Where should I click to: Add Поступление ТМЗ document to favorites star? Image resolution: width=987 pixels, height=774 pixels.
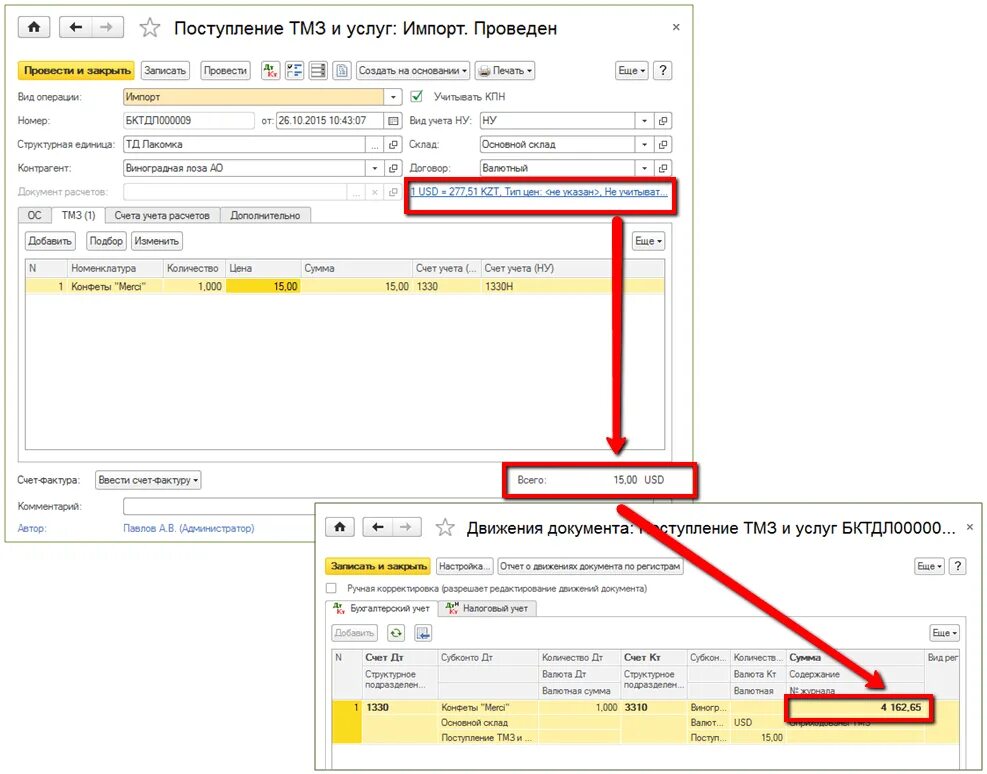[150, 28]
